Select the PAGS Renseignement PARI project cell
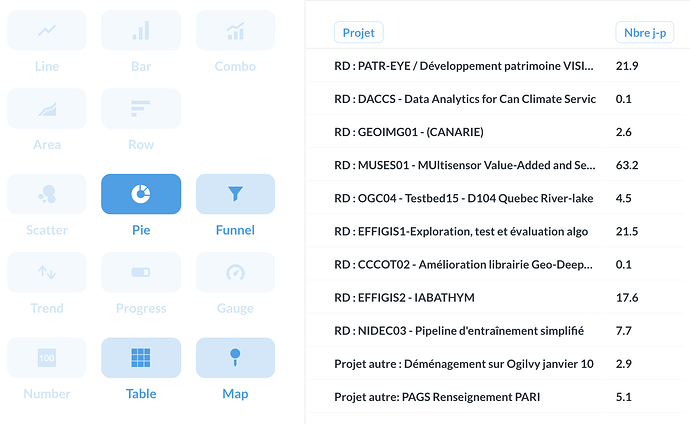Image resolution: width=690 pixels, height=424 pixels. point(437,397)
